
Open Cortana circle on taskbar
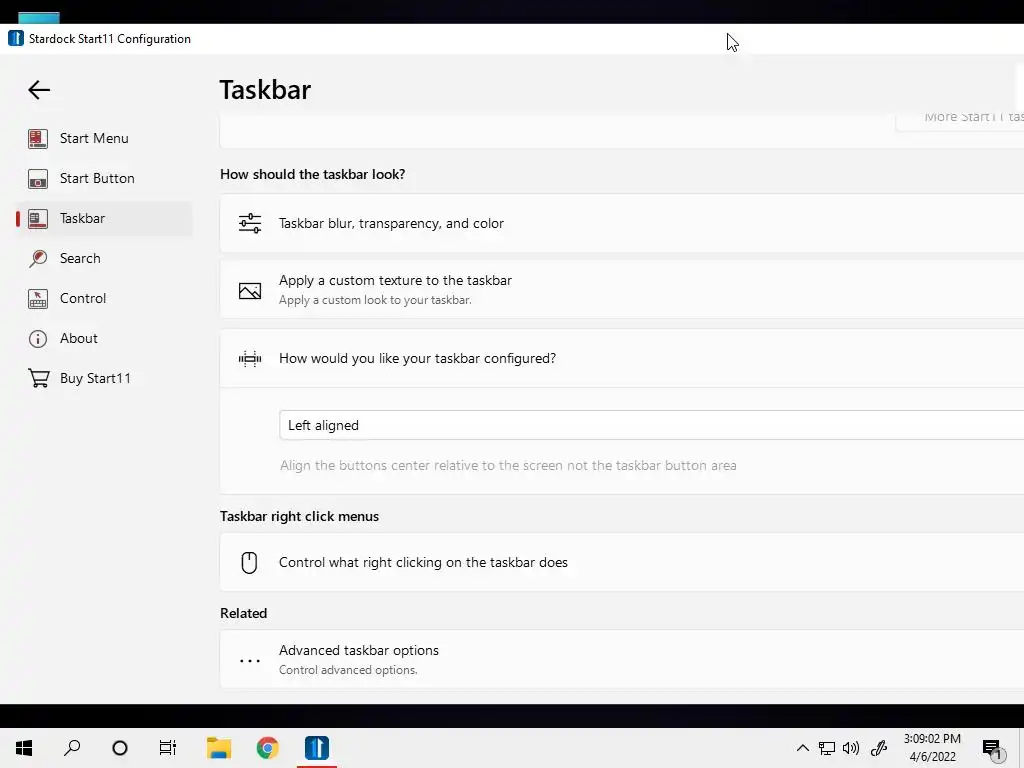point(120,748)
